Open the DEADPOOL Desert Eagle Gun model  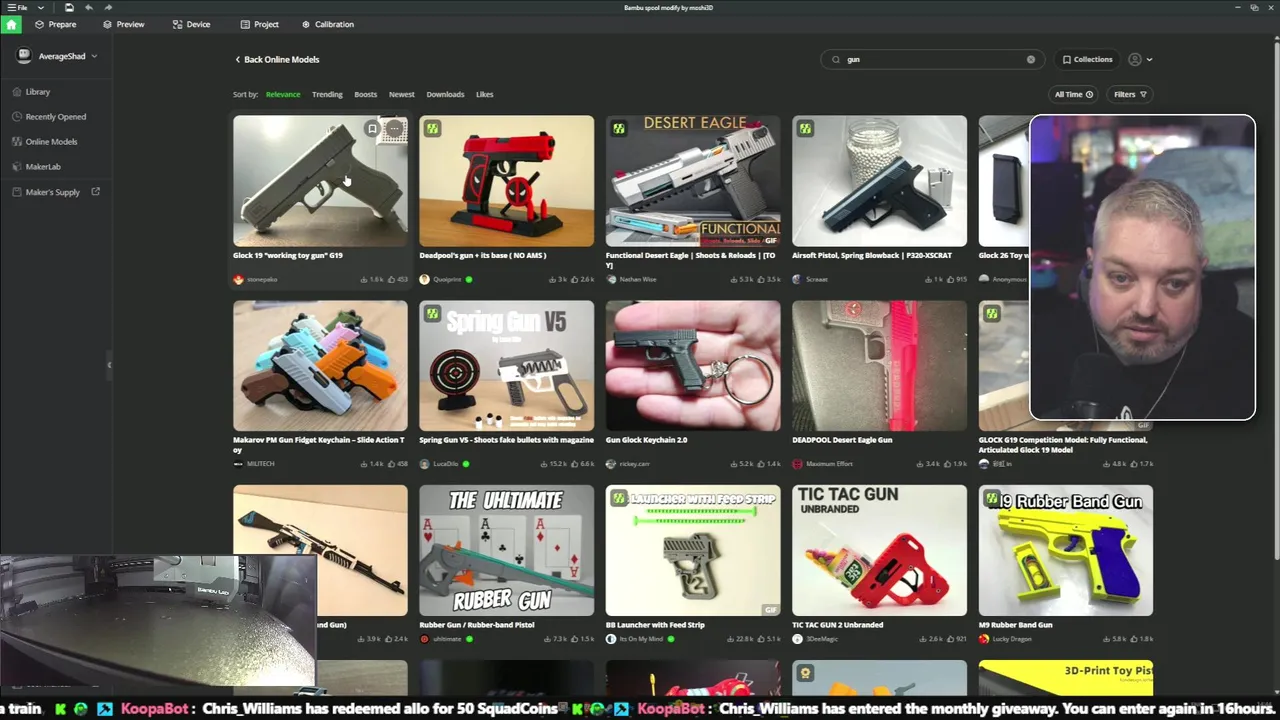pos(879,366)
